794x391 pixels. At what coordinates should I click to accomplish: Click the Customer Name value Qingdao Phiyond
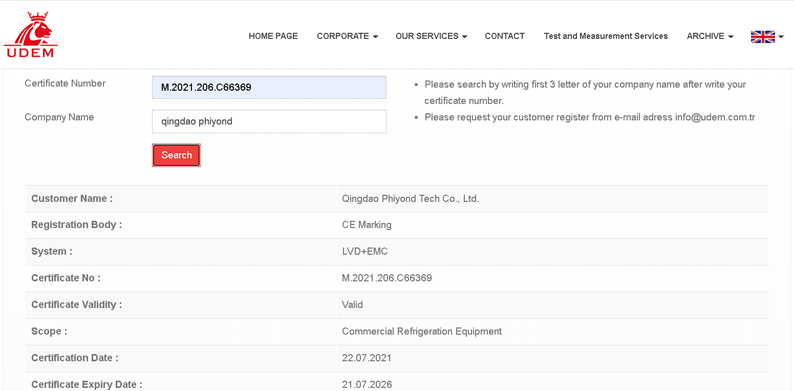coord(410,199)
